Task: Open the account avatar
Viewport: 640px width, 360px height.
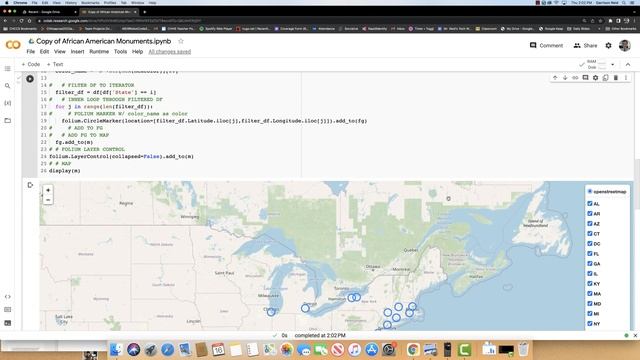Action: (x=624, y=45)
